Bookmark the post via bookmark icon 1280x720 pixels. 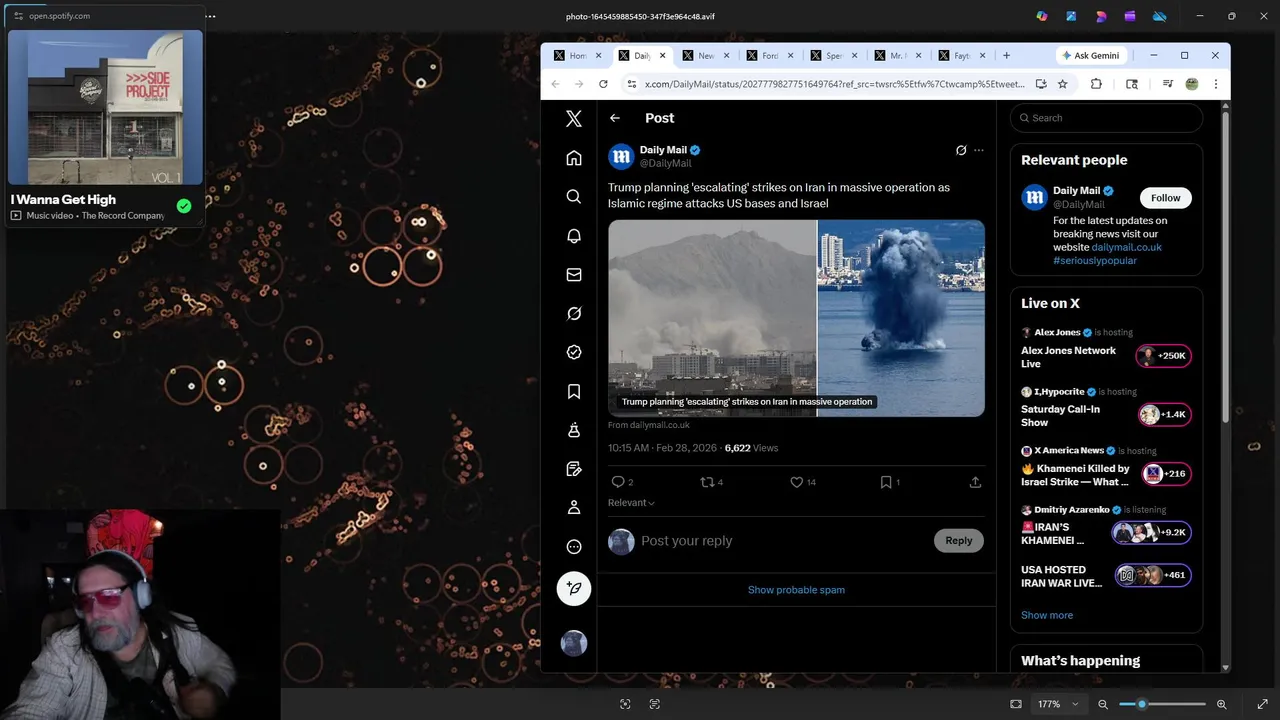tap(886, 482)
